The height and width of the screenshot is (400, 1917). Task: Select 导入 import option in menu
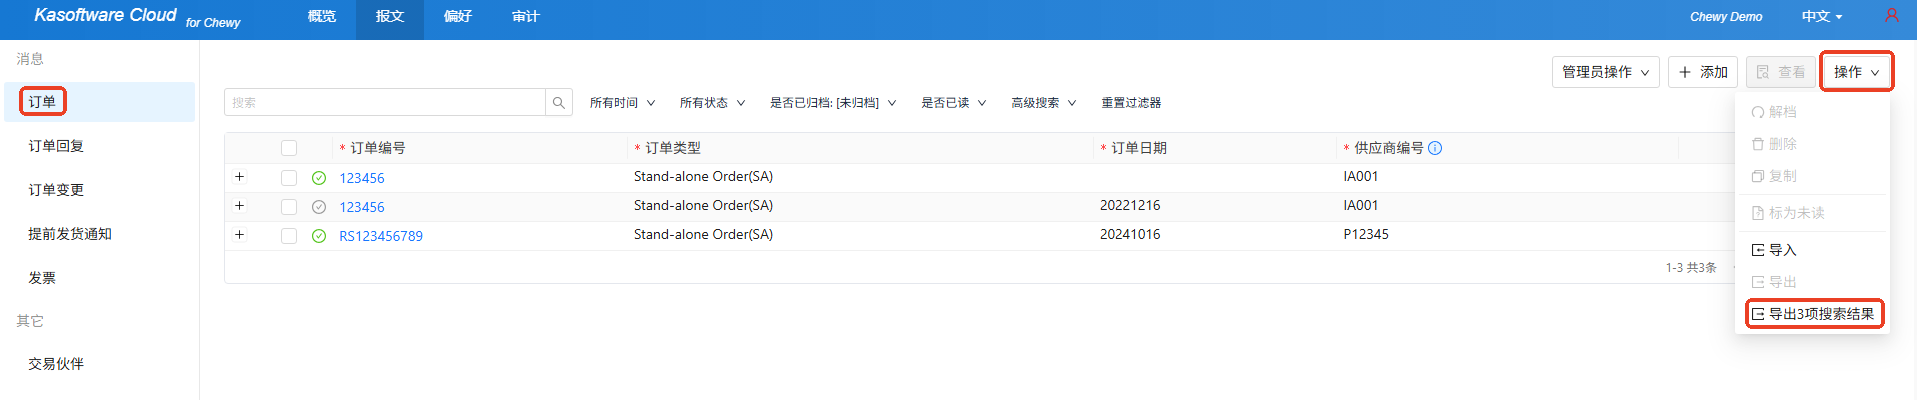pyautogui.click(x=1781, y=250)
